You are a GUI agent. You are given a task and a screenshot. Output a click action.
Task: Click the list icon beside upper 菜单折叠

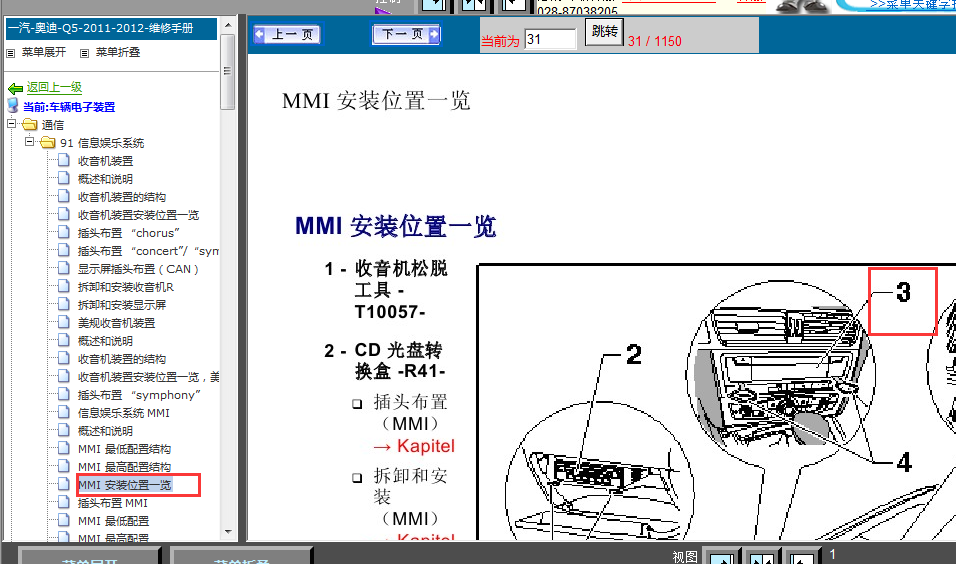point(84,53)
